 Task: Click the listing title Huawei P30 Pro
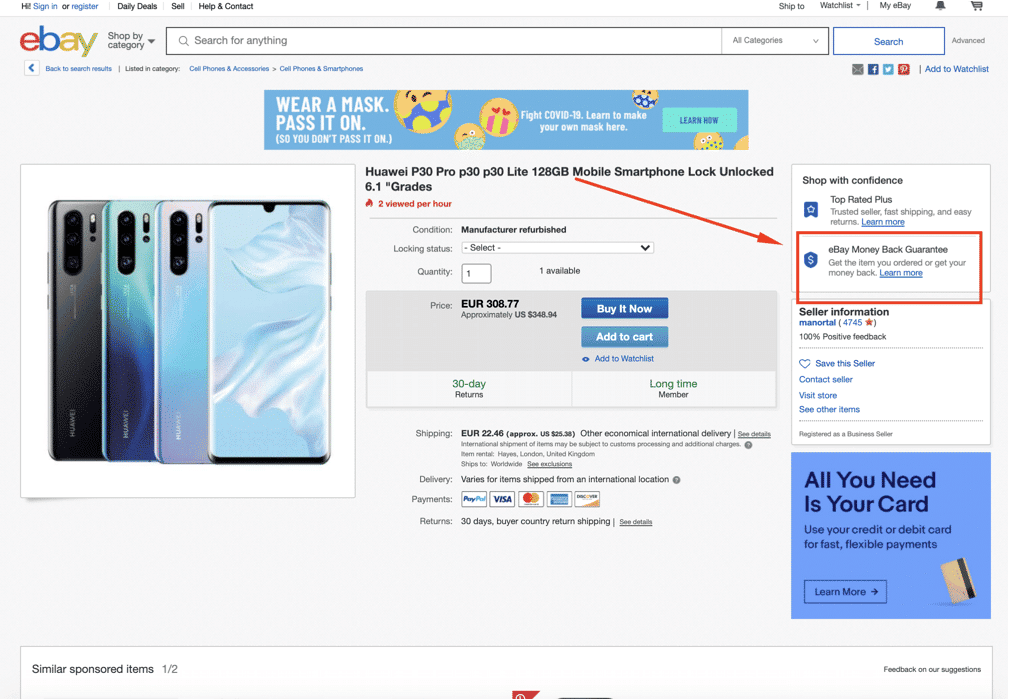coord(569,179)
